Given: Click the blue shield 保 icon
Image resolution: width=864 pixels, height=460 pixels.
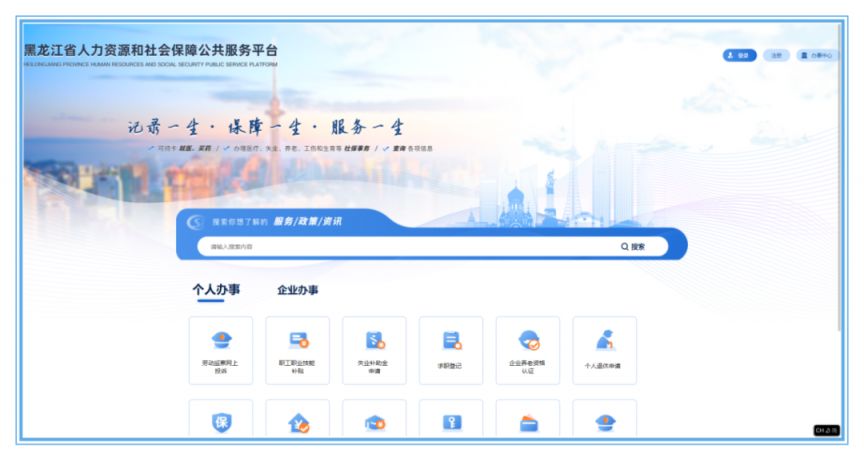Looking at the screenshot, I should pos(220,422).
